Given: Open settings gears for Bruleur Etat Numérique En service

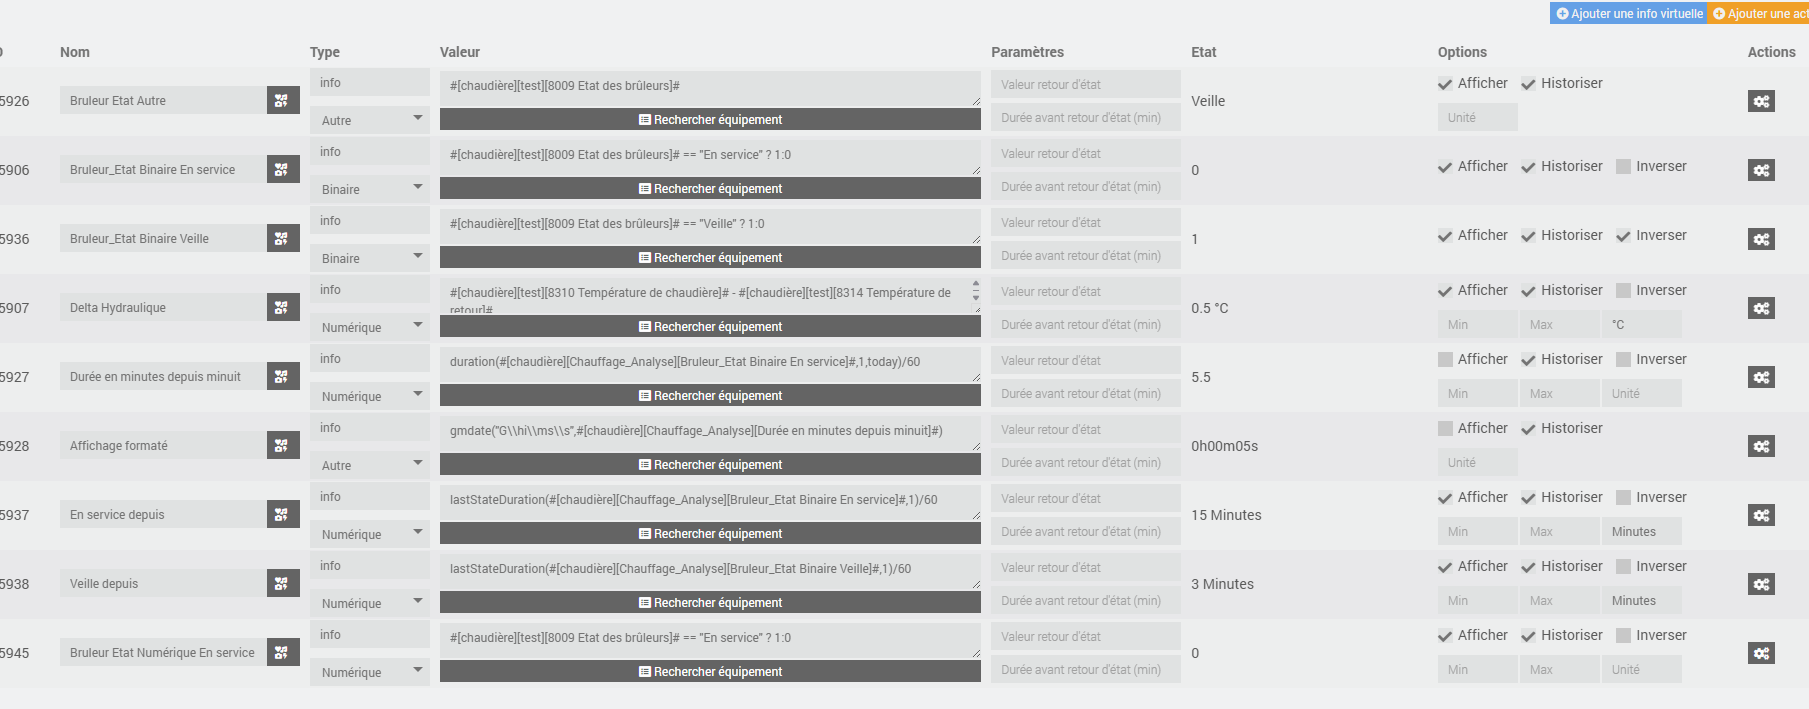Looking at the screenshot, I should (1761, 653).
